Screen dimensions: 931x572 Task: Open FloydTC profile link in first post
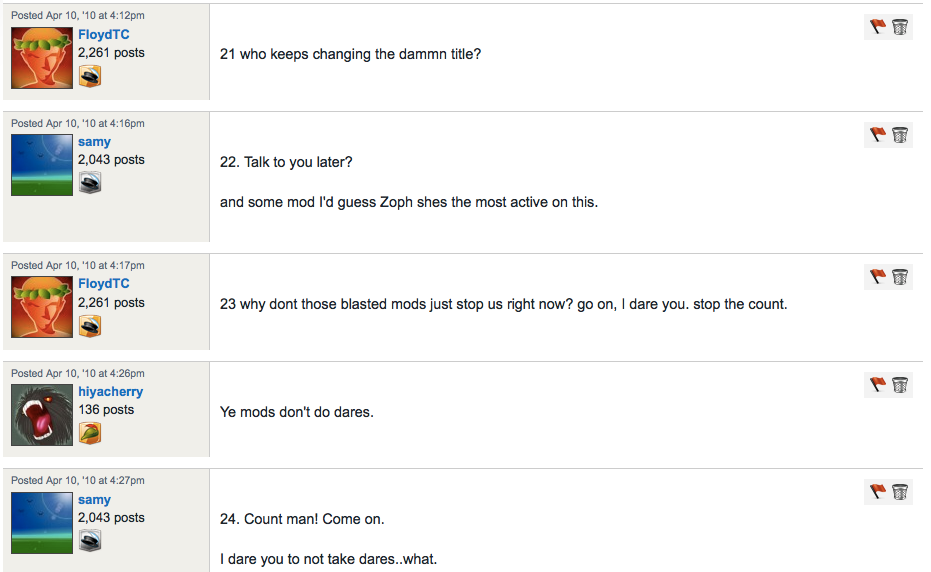[103, 34]
